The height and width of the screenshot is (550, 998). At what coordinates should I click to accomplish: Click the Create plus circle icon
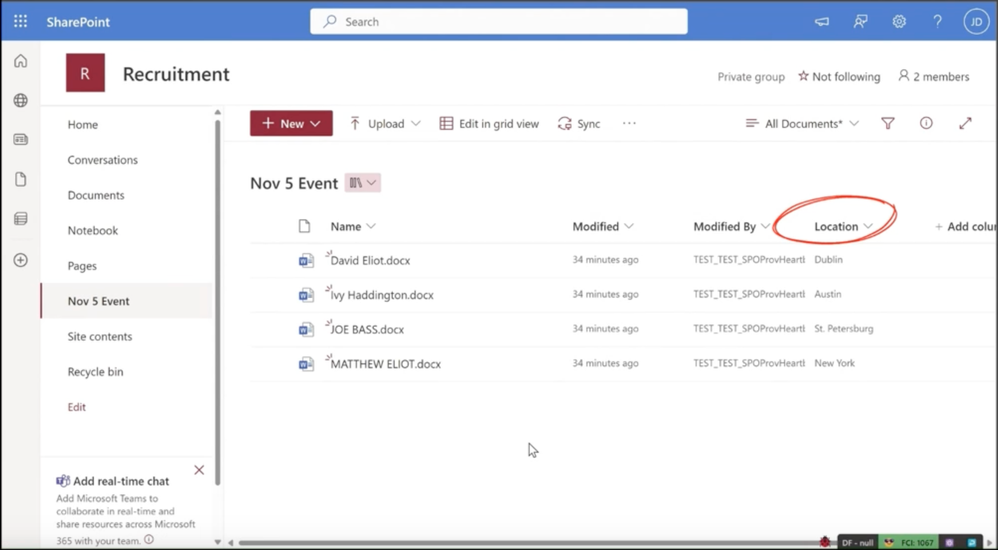tap(21, 260)
